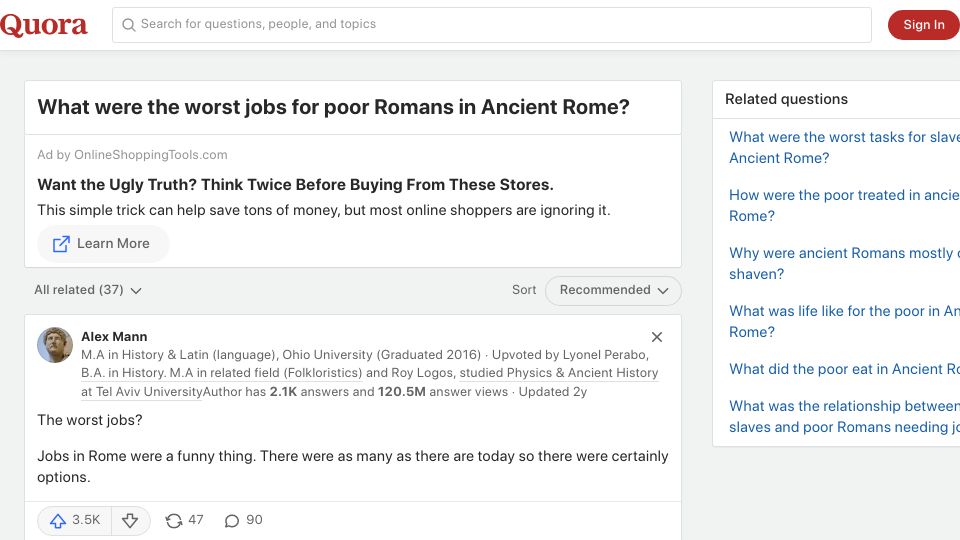Downvote Alex Mann's answer
Image resolution: width=960 pixels, height=540 pixels.
coord(130,520)
